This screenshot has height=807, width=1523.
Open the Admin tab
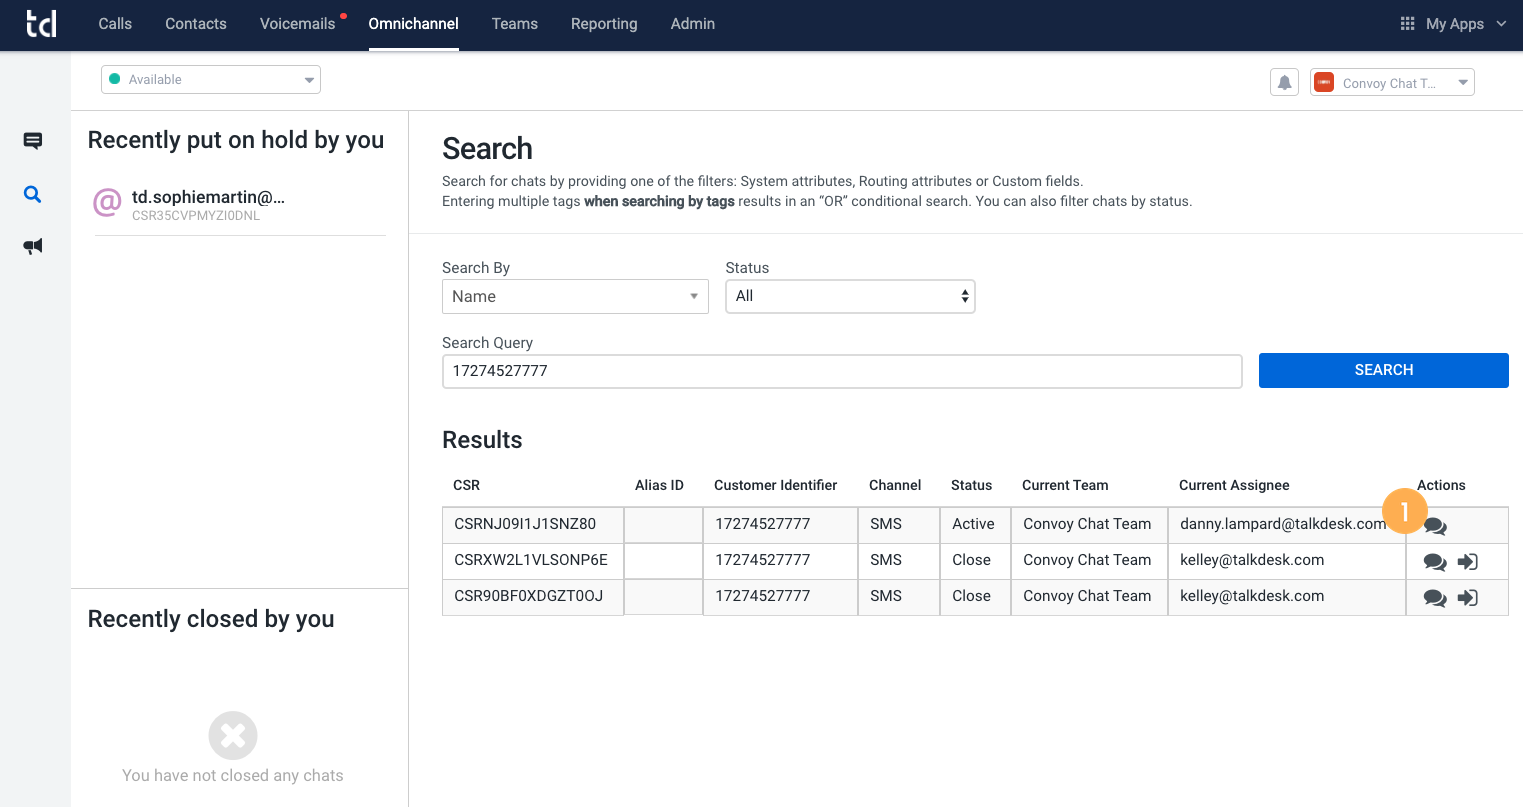[x=693, y=23]
